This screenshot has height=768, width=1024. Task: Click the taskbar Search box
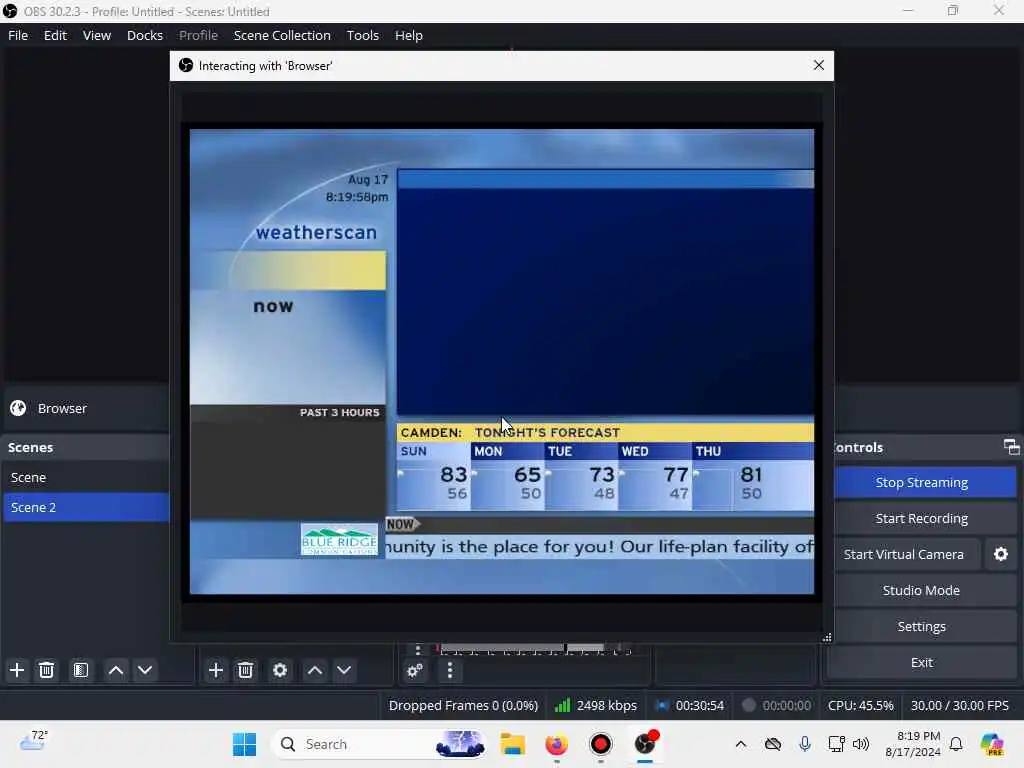point(379,744)
